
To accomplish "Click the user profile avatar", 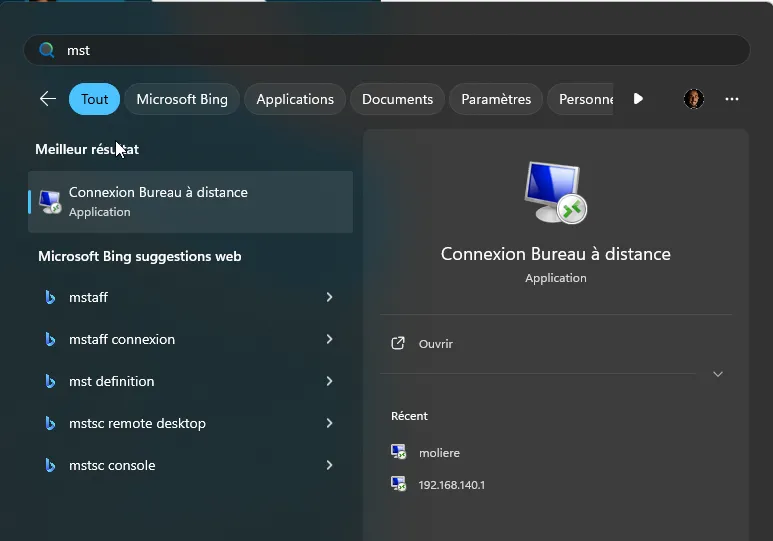I will [693, 99].
